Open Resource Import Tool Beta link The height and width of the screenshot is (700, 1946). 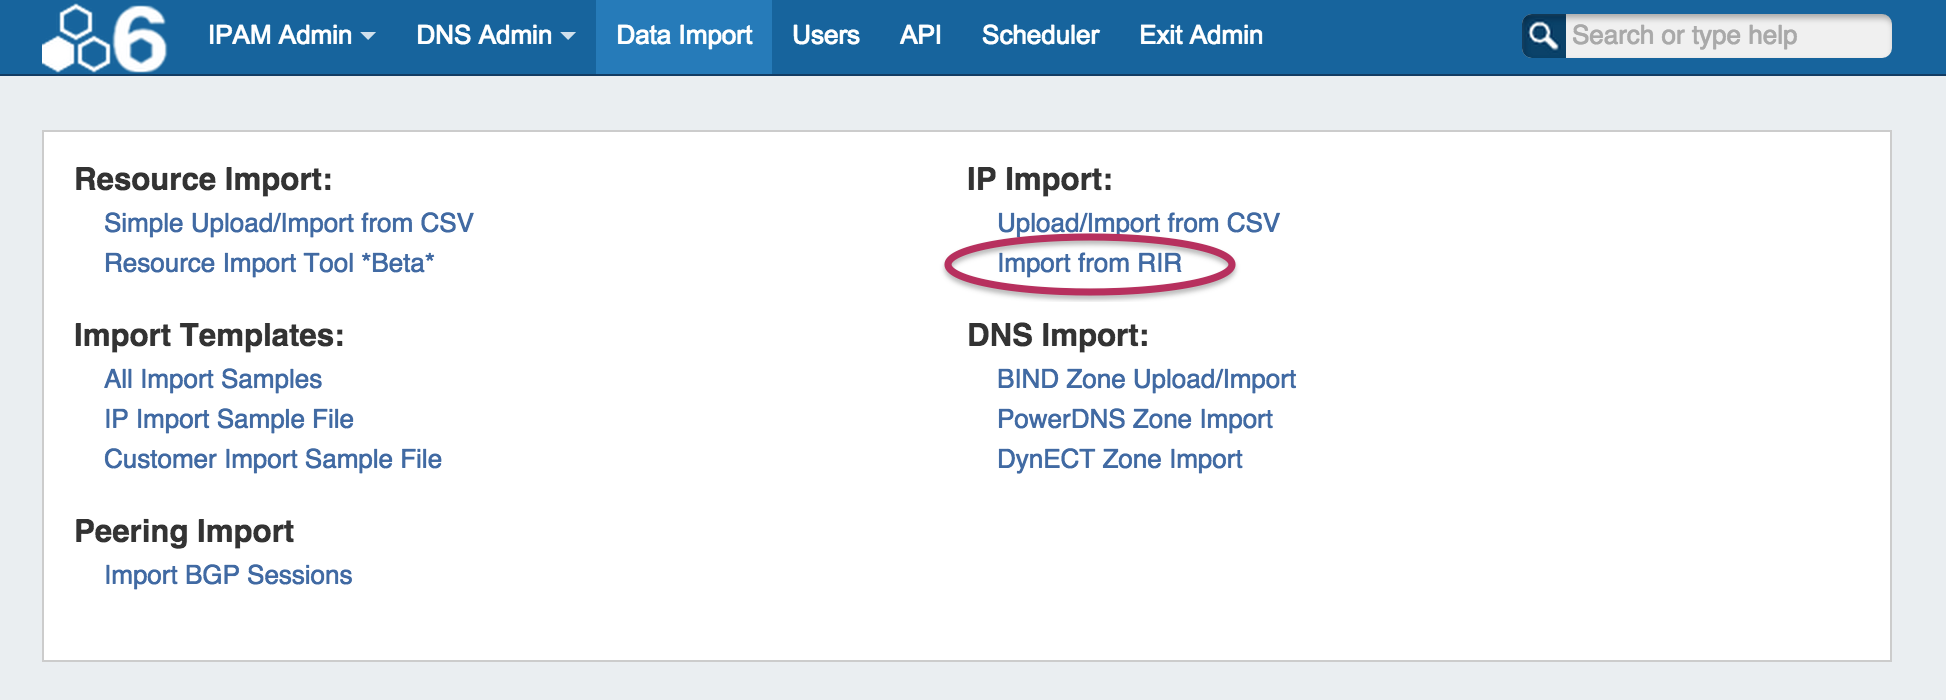click(269, 263)
